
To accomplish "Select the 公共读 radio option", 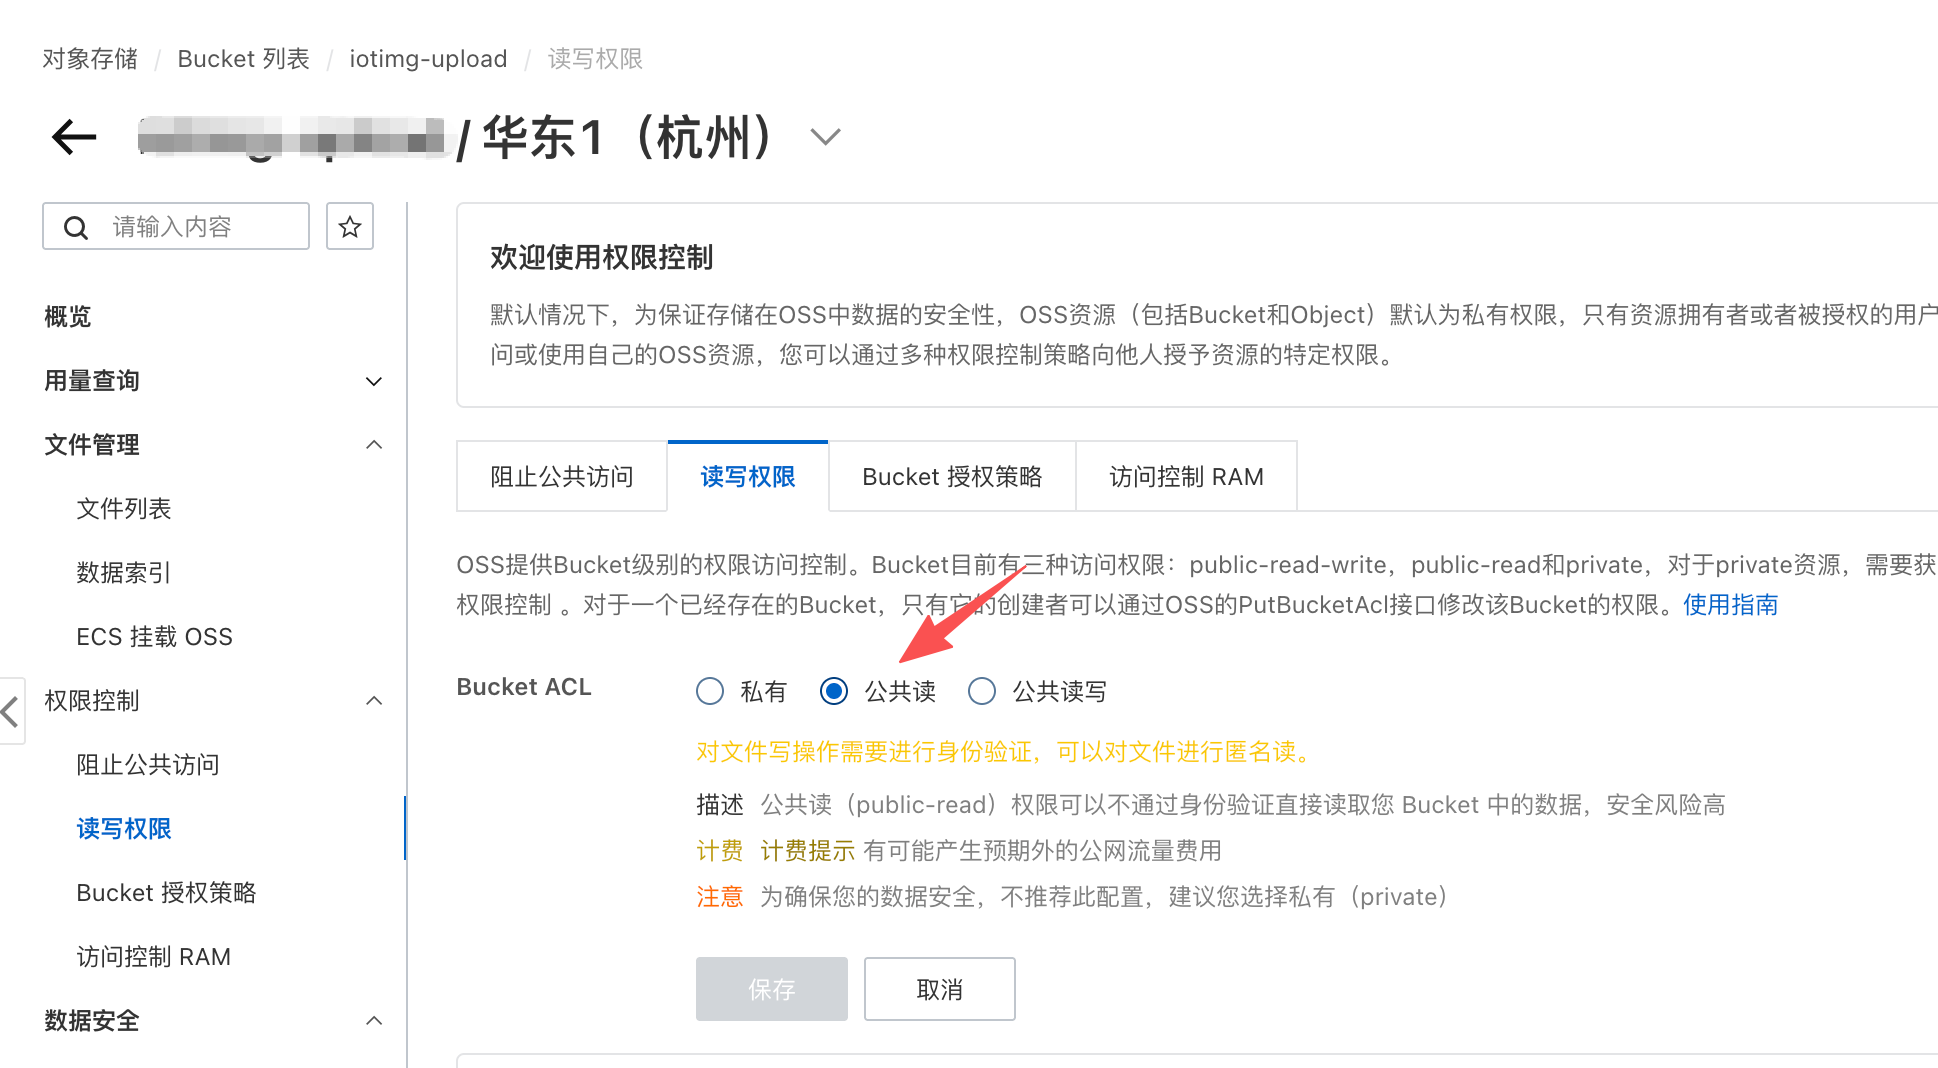I will click(834, 691).
